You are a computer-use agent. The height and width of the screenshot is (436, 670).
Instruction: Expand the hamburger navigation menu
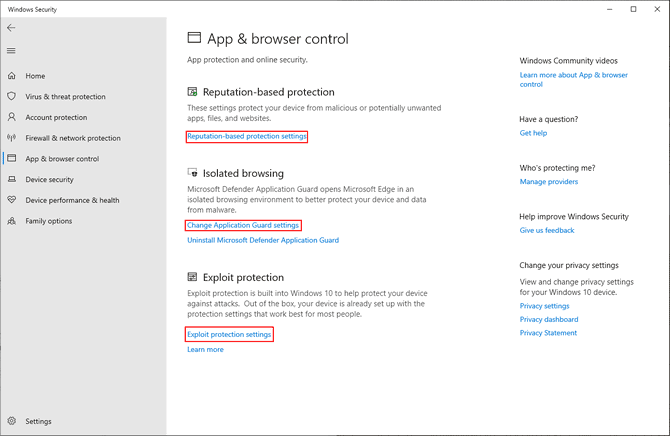pyautogui.click(x=11, y=51)
